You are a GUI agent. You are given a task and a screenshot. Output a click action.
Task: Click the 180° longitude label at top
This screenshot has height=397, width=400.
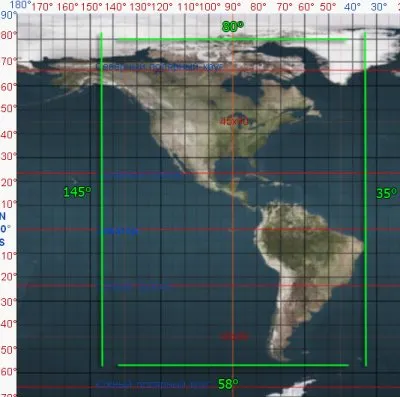(x=21, y=5)
